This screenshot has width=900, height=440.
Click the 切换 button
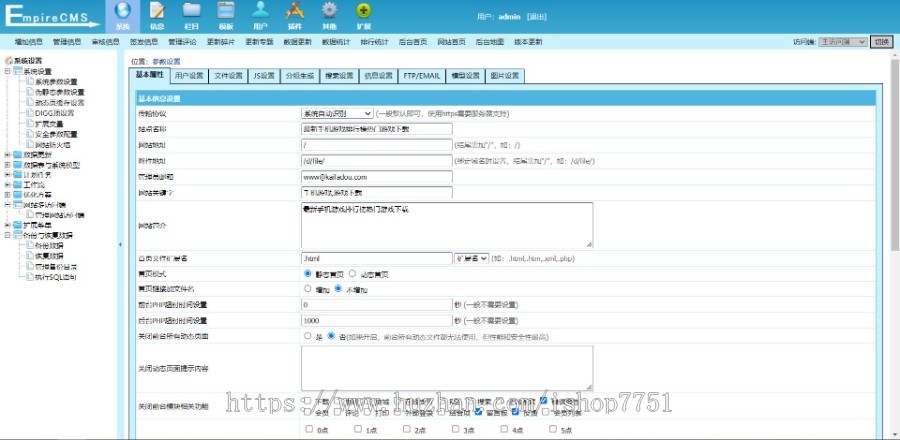(882, 42)
